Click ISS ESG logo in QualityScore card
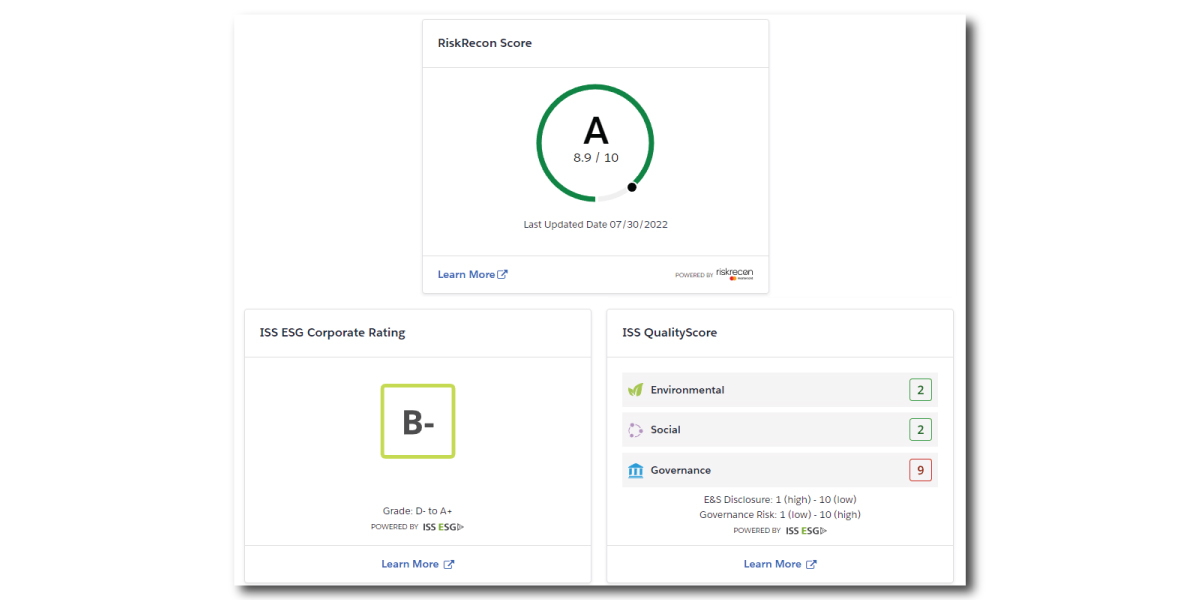 tap(805, 531)
